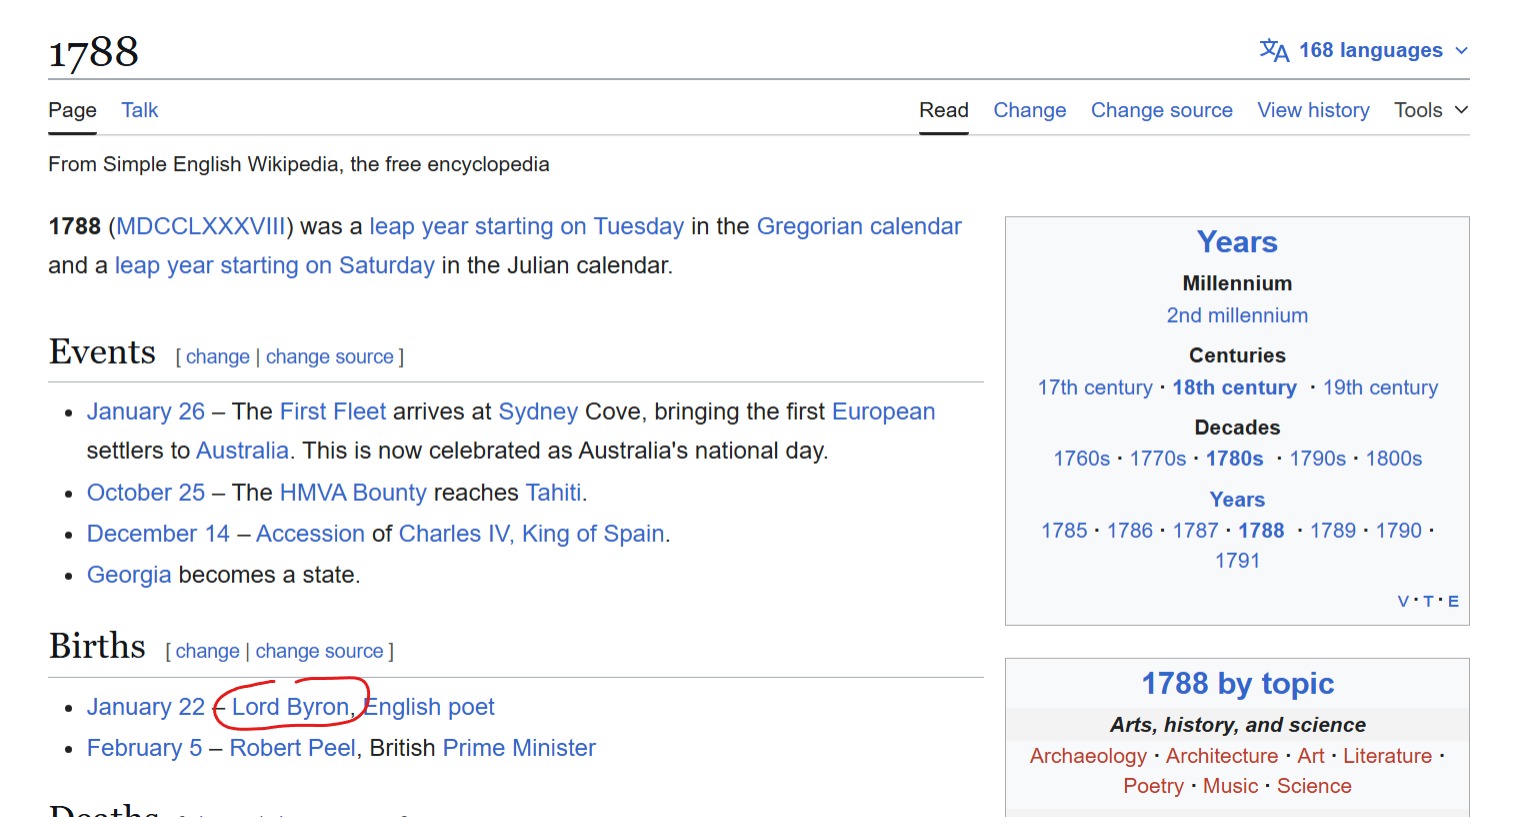Open the View history tab
The height and width of the screenshot is (817, 1516).
coord(1314,110)
